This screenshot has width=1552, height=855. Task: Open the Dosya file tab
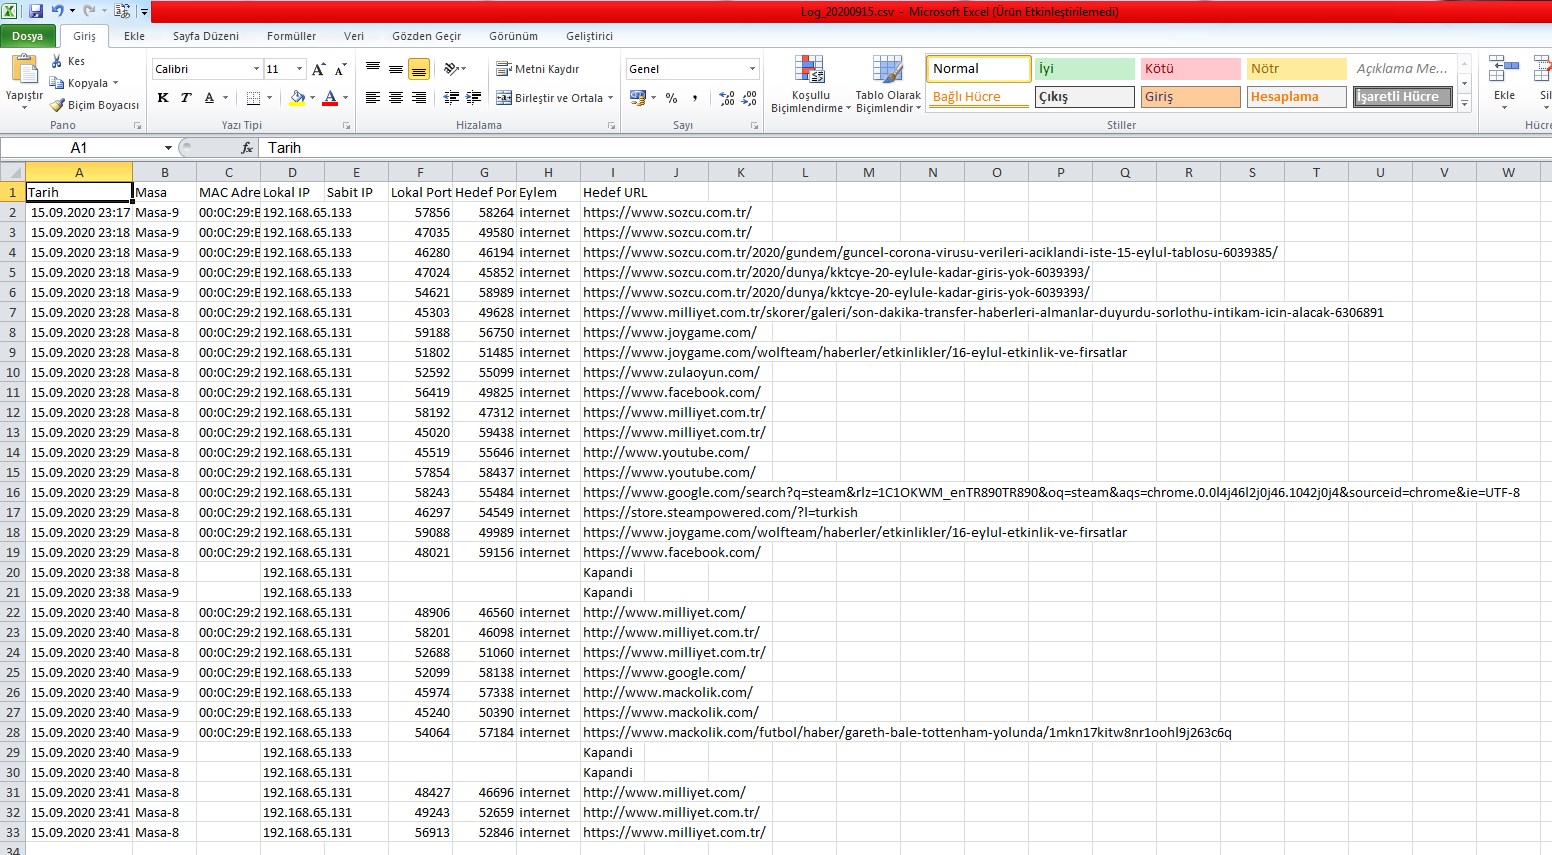[28, 36]
